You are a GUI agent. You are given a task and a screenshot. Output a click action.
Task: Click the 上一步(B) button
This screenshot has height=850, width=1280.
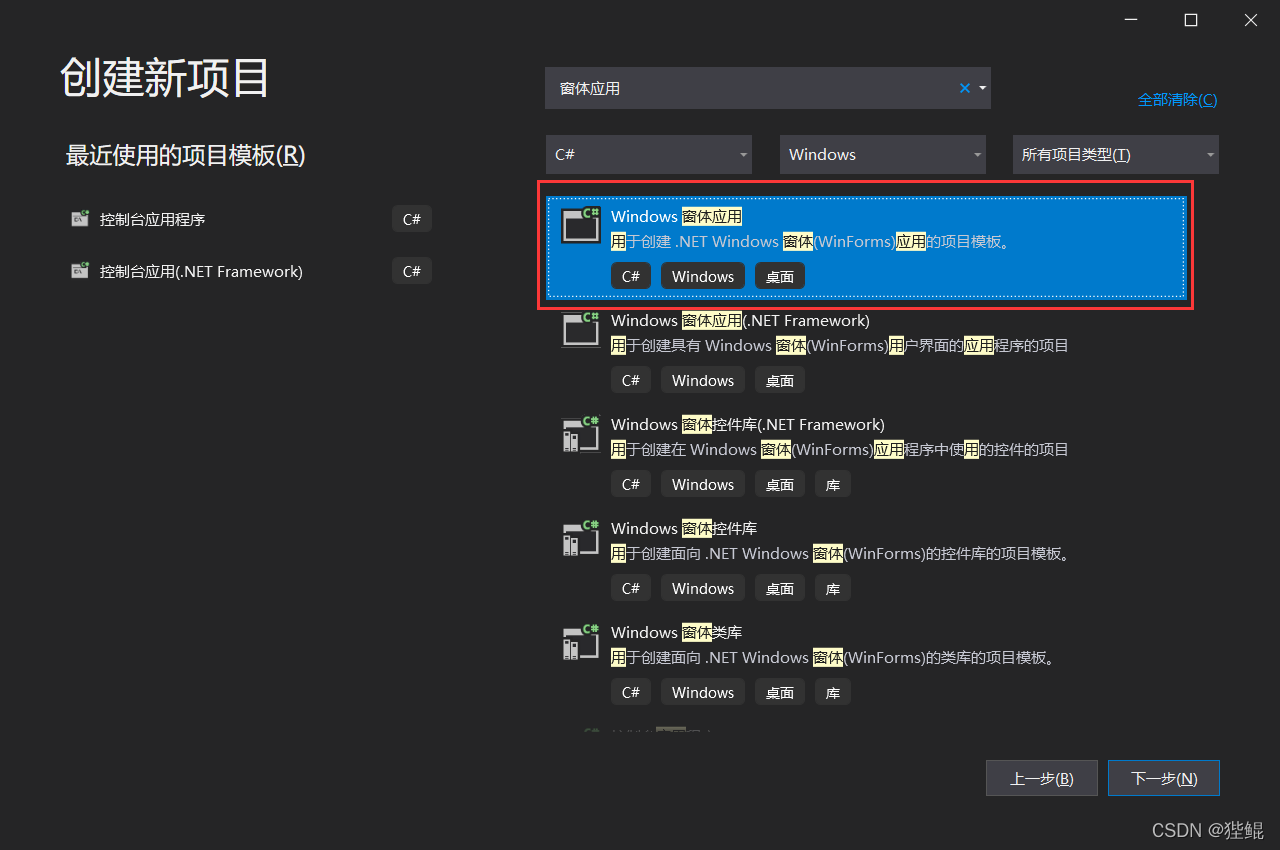tap(1041, 777)
